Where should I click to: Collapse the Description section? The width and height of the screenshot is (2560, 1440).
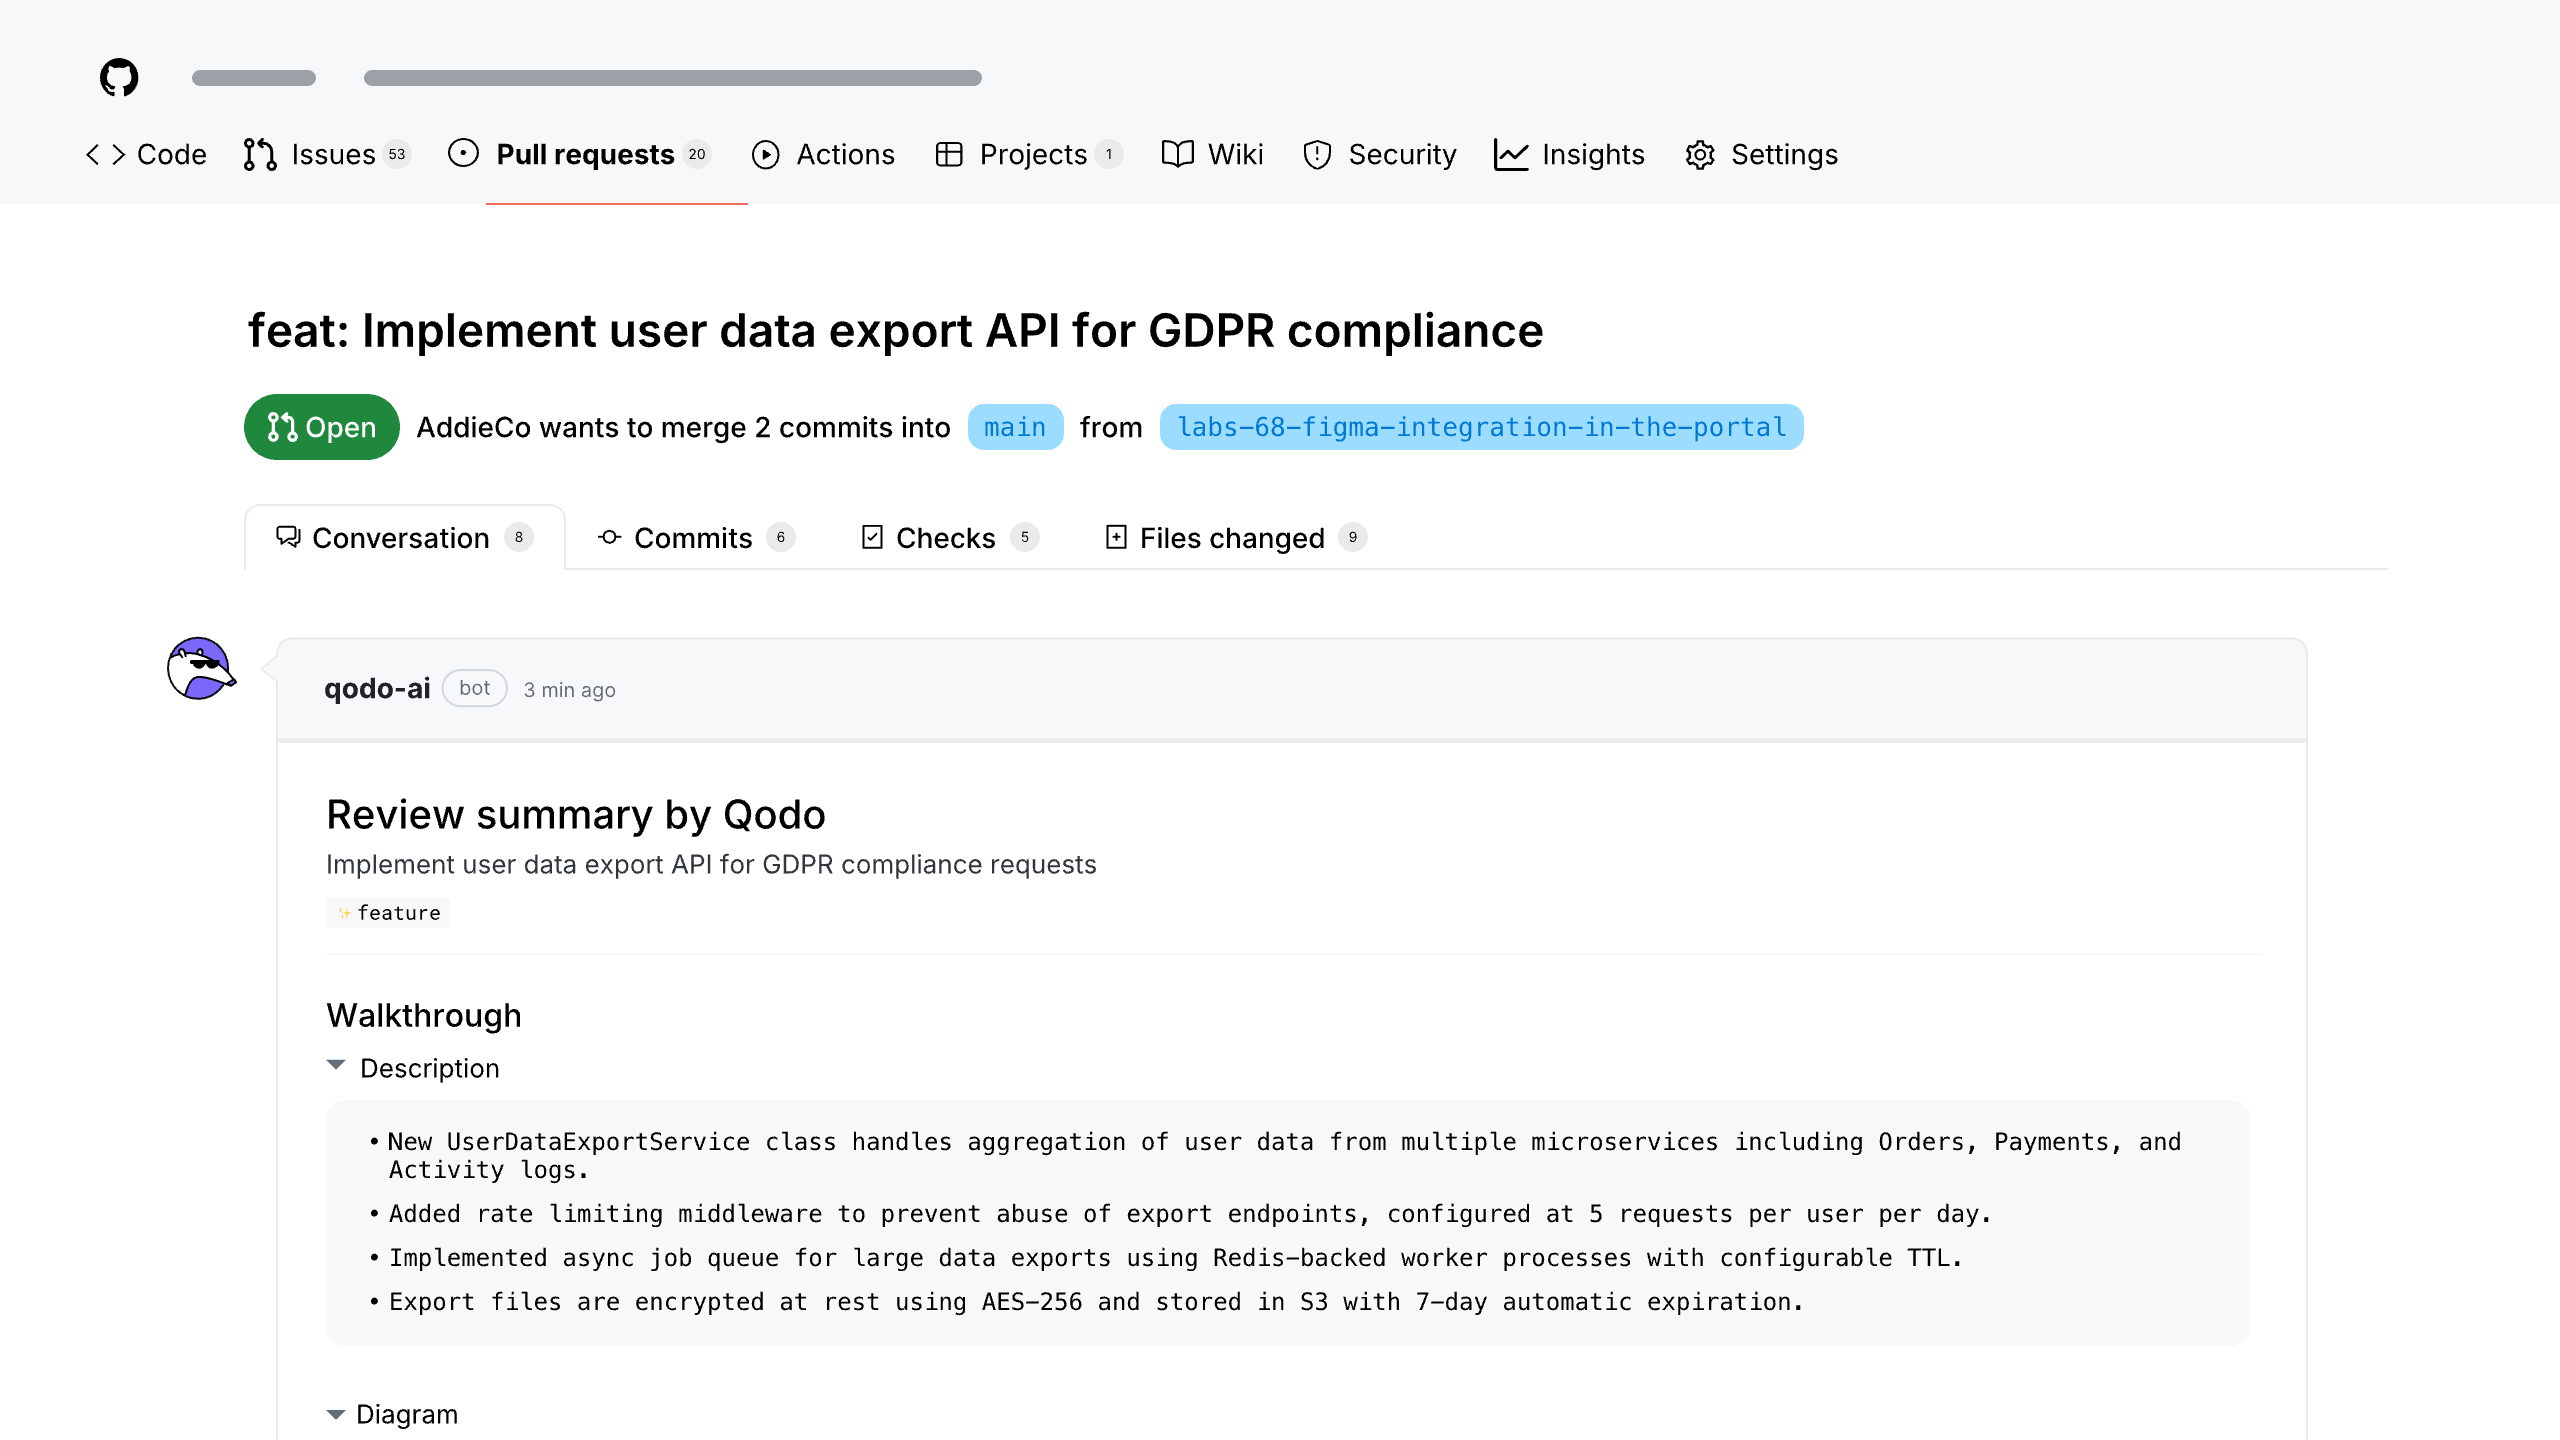pos(336,1066)
